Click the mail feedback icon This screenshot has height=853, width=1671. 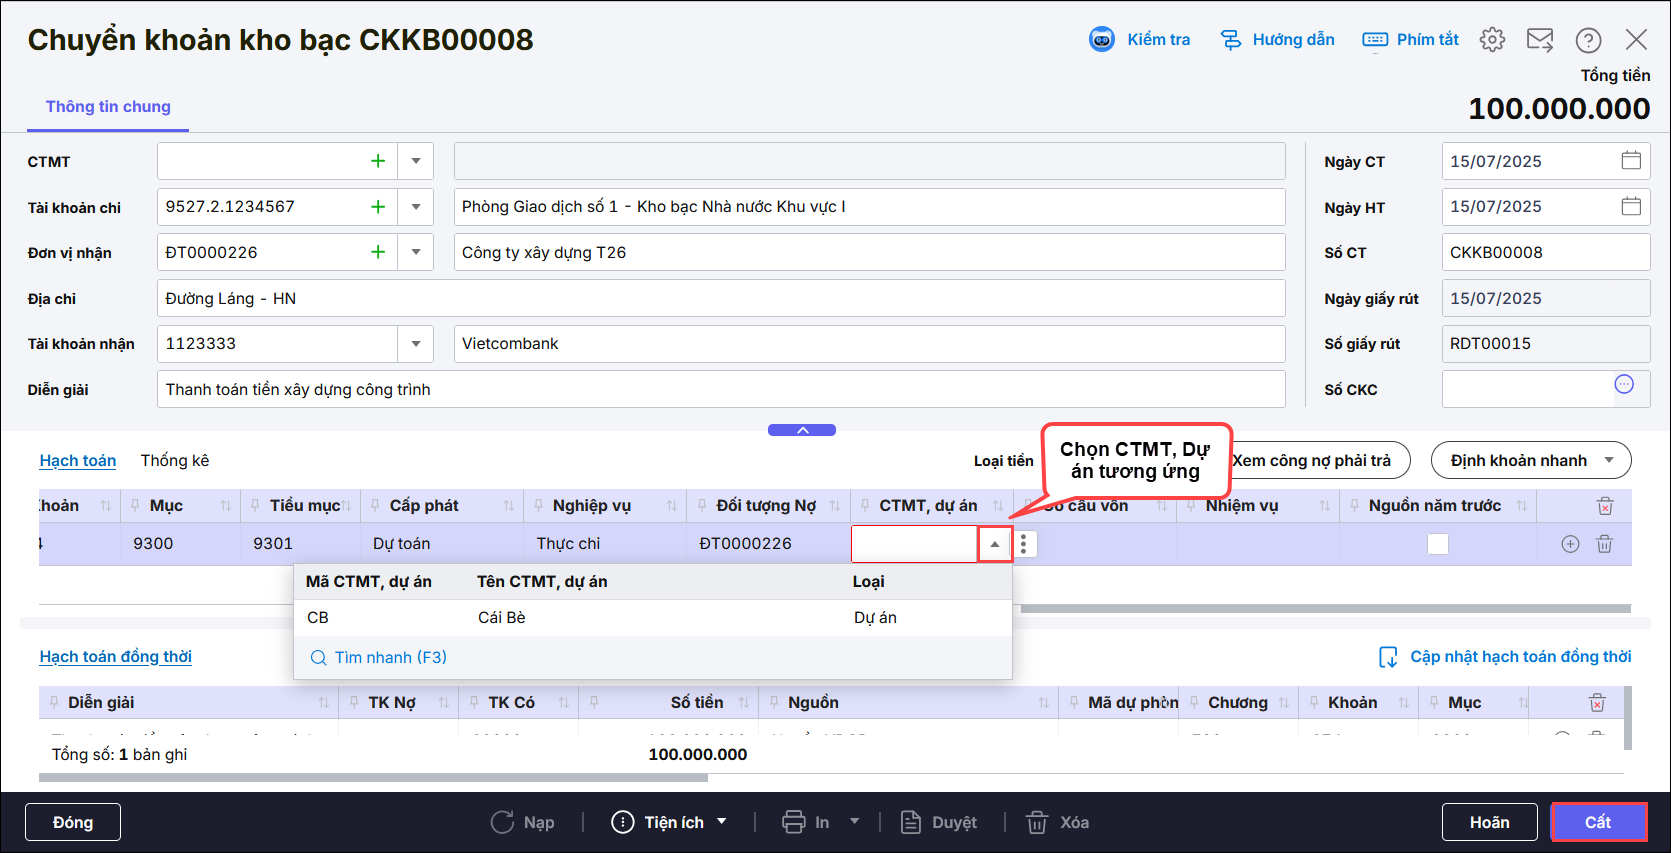[1540, 40]
